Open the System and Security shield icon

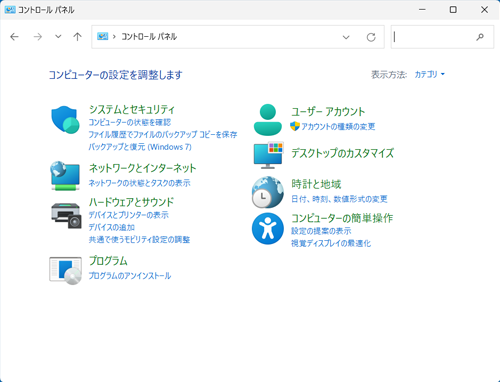[x=65, y=120]
